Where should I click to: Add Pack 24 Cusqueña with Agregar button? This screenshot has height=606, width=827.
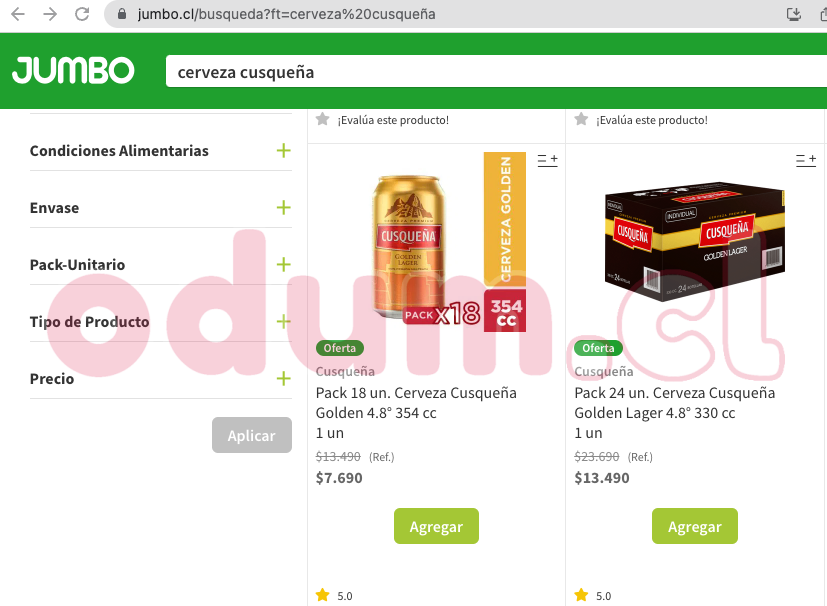(x=695, y=526)
